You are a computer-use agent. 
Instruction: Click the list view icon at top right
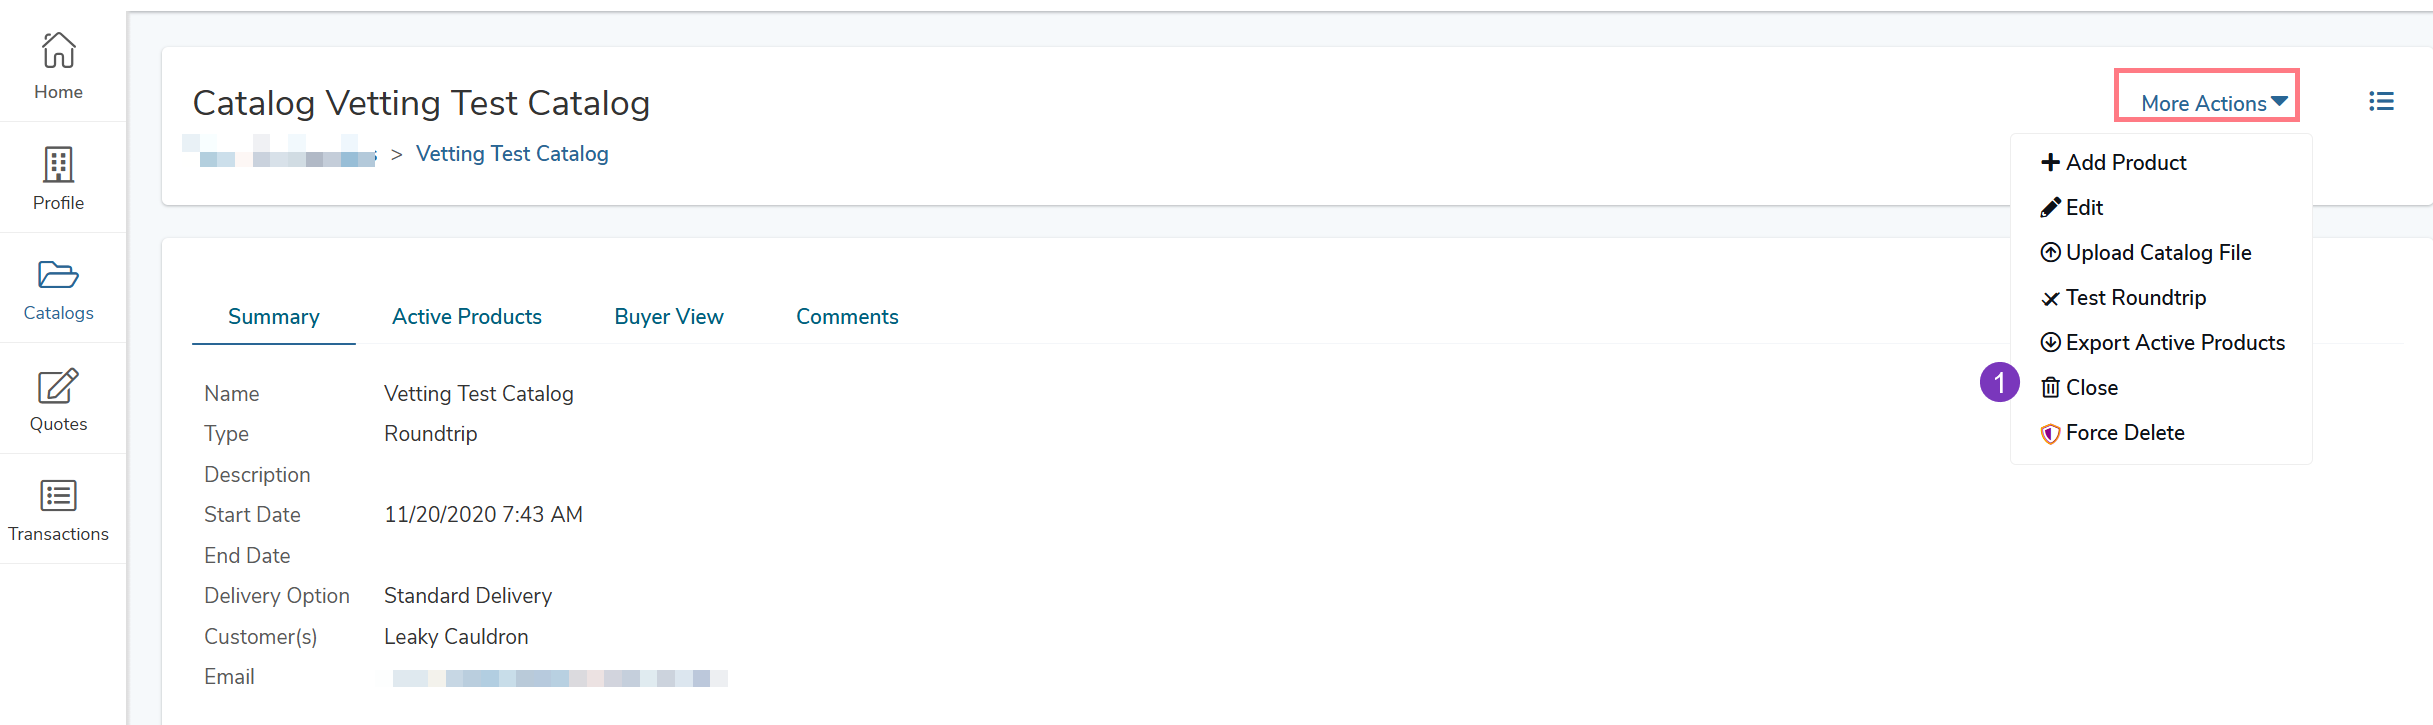click(2381, 102)
